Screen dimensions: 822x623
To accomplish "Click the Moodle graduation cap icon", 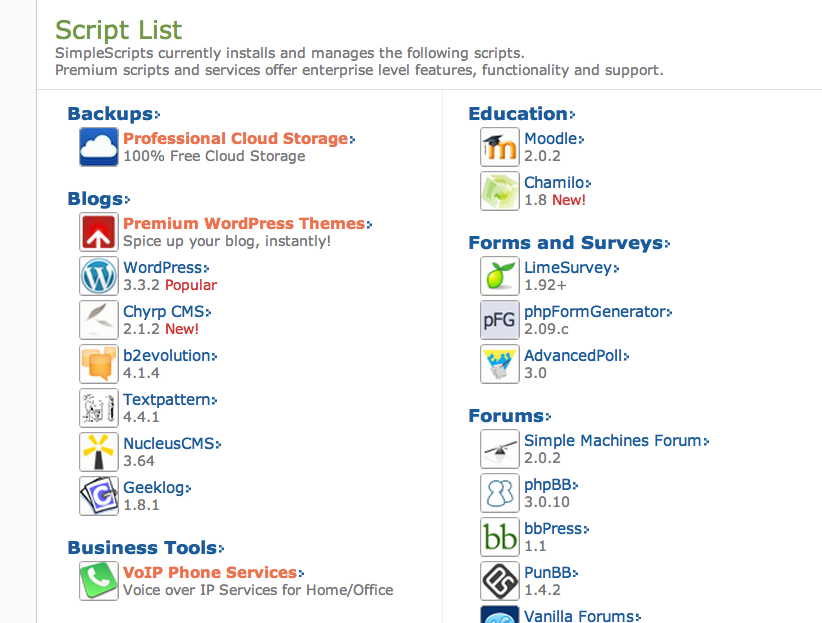I will 500,147.
